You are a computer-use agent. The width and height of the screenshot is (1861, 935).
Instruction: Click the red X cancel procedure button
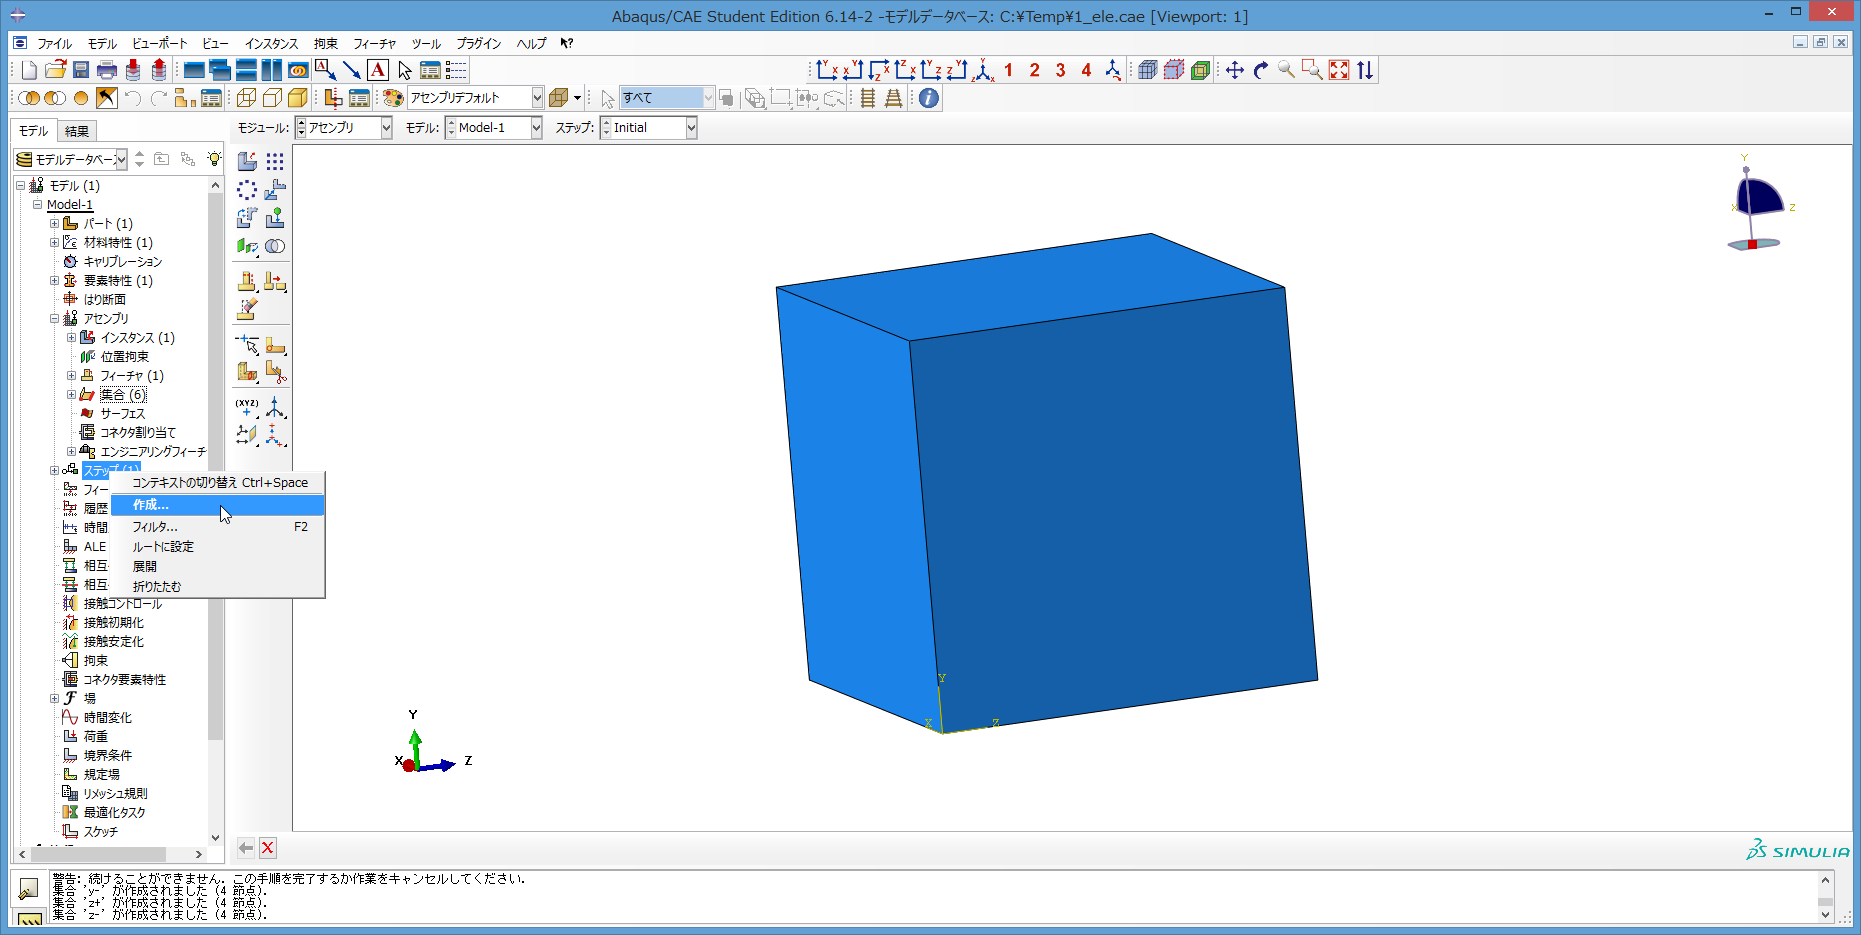pos(268,848)
